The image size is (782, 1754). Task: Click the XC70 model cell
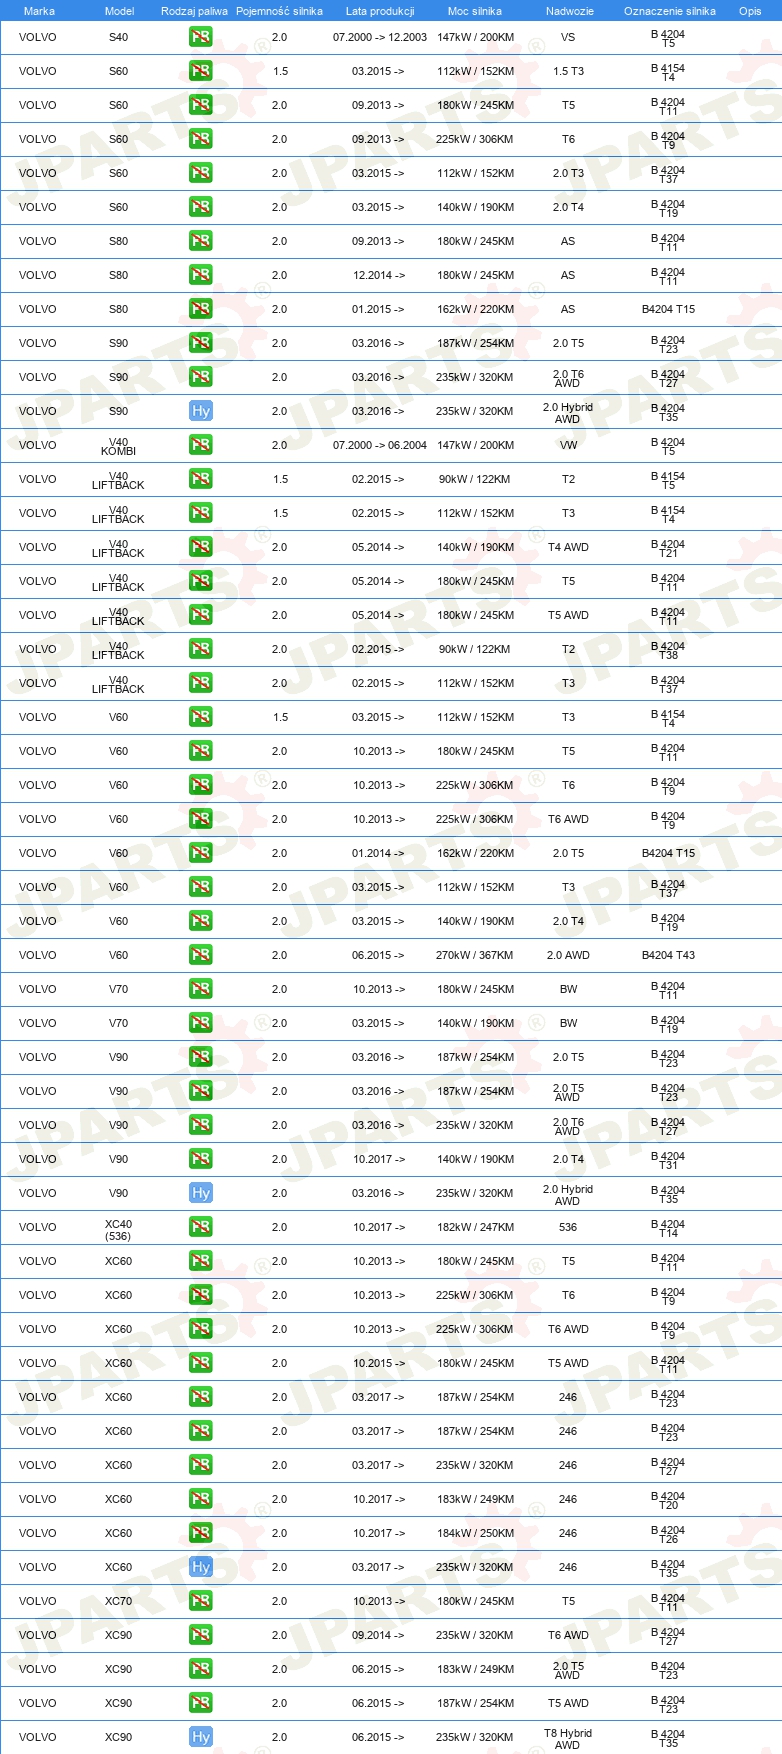118,1601
